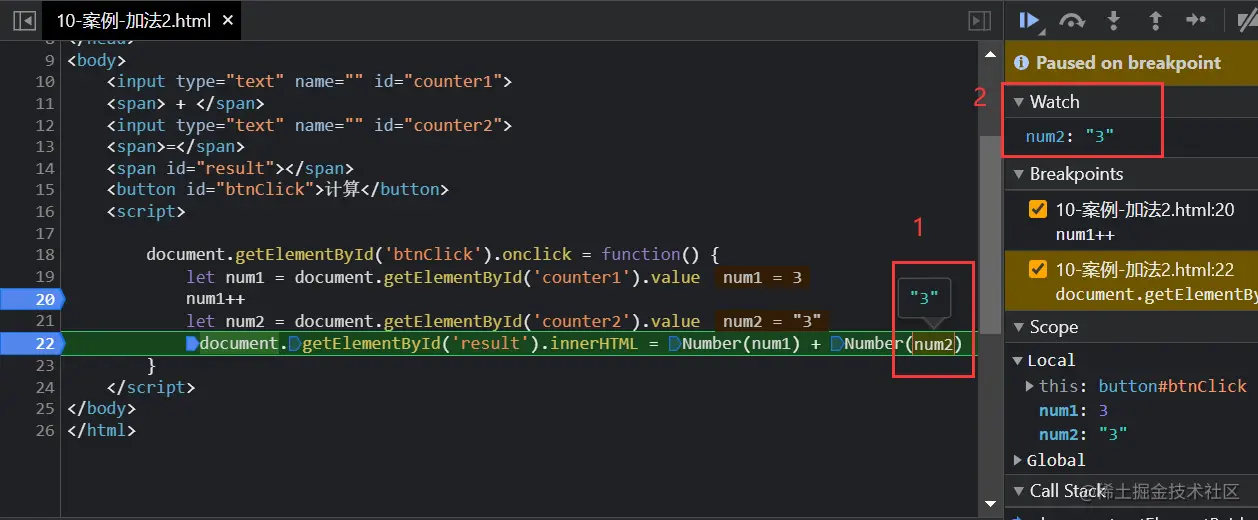The width and height of the screenshot is (1258, 520).
Task: Click line number 21 in the gutter
Action: (x=45, y=321)
